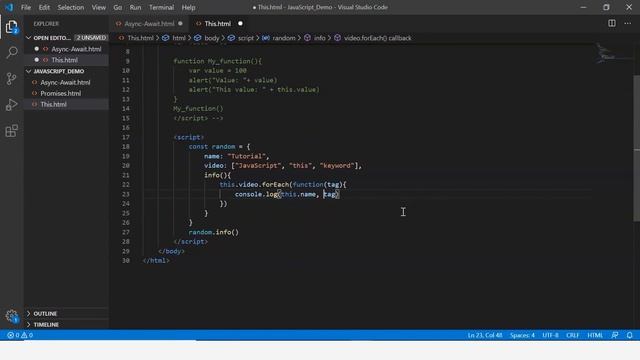
Task: Change CRLF end of line sequence
Action: coord(572,335)
